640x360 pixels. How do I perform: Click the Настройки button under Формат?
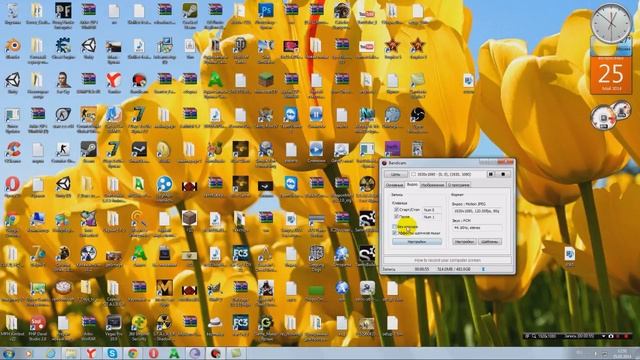point(464,242)
